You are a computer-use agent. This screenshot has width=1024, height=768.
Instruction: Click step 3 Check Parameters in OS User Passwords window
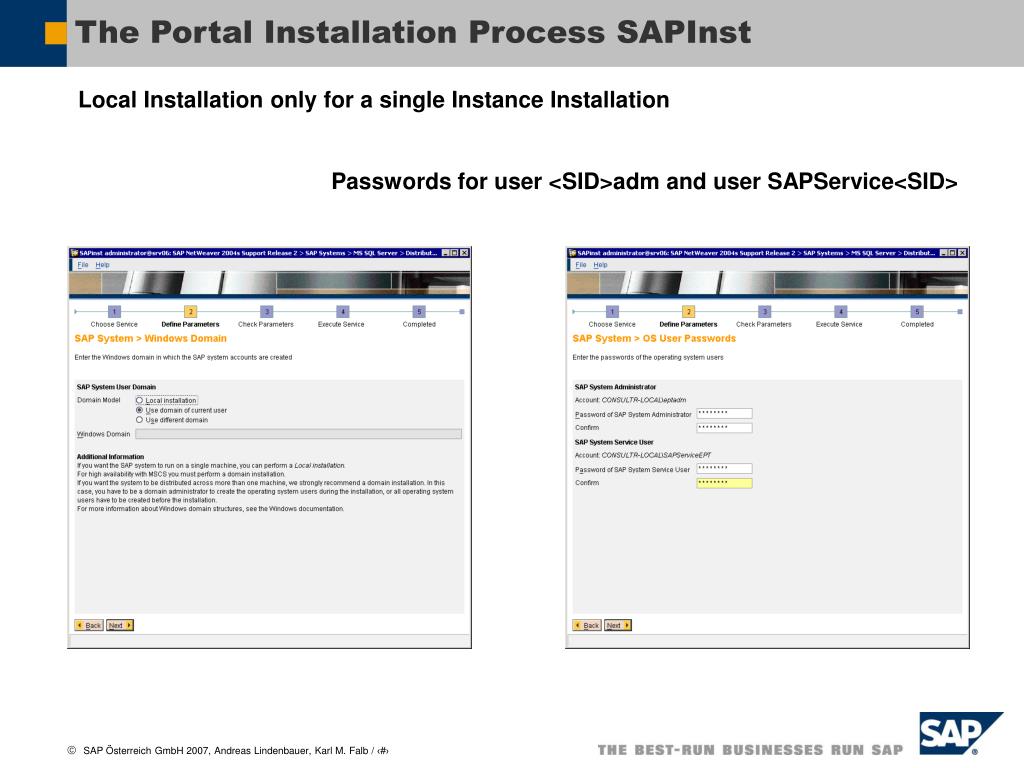[x=765, y=312]
